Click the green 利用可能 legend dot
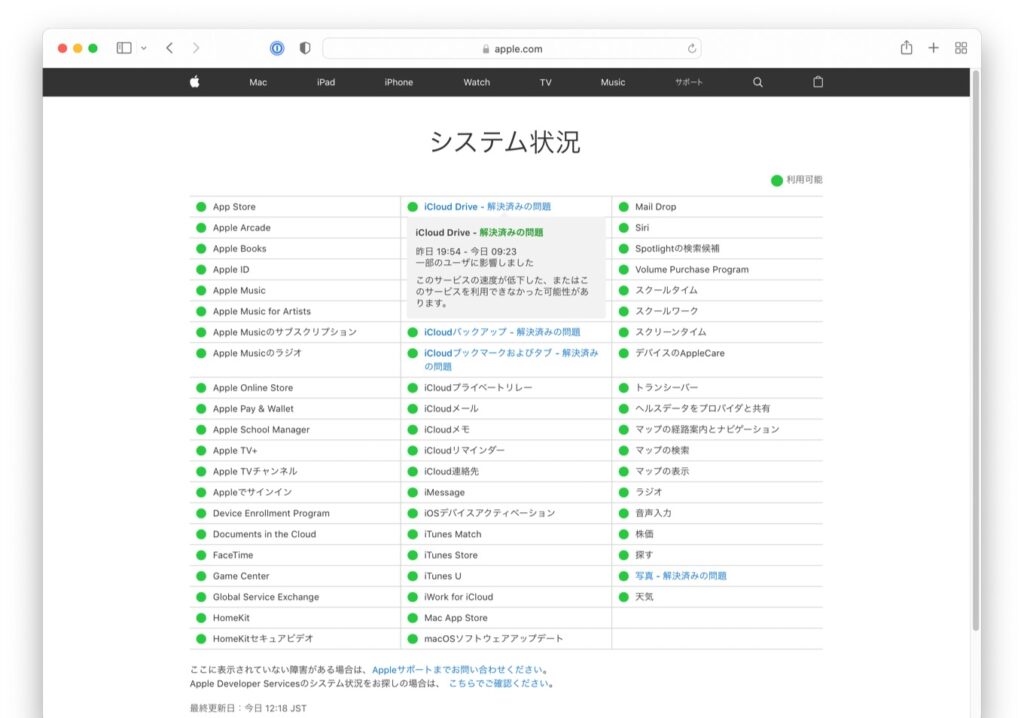 (776, 180)
